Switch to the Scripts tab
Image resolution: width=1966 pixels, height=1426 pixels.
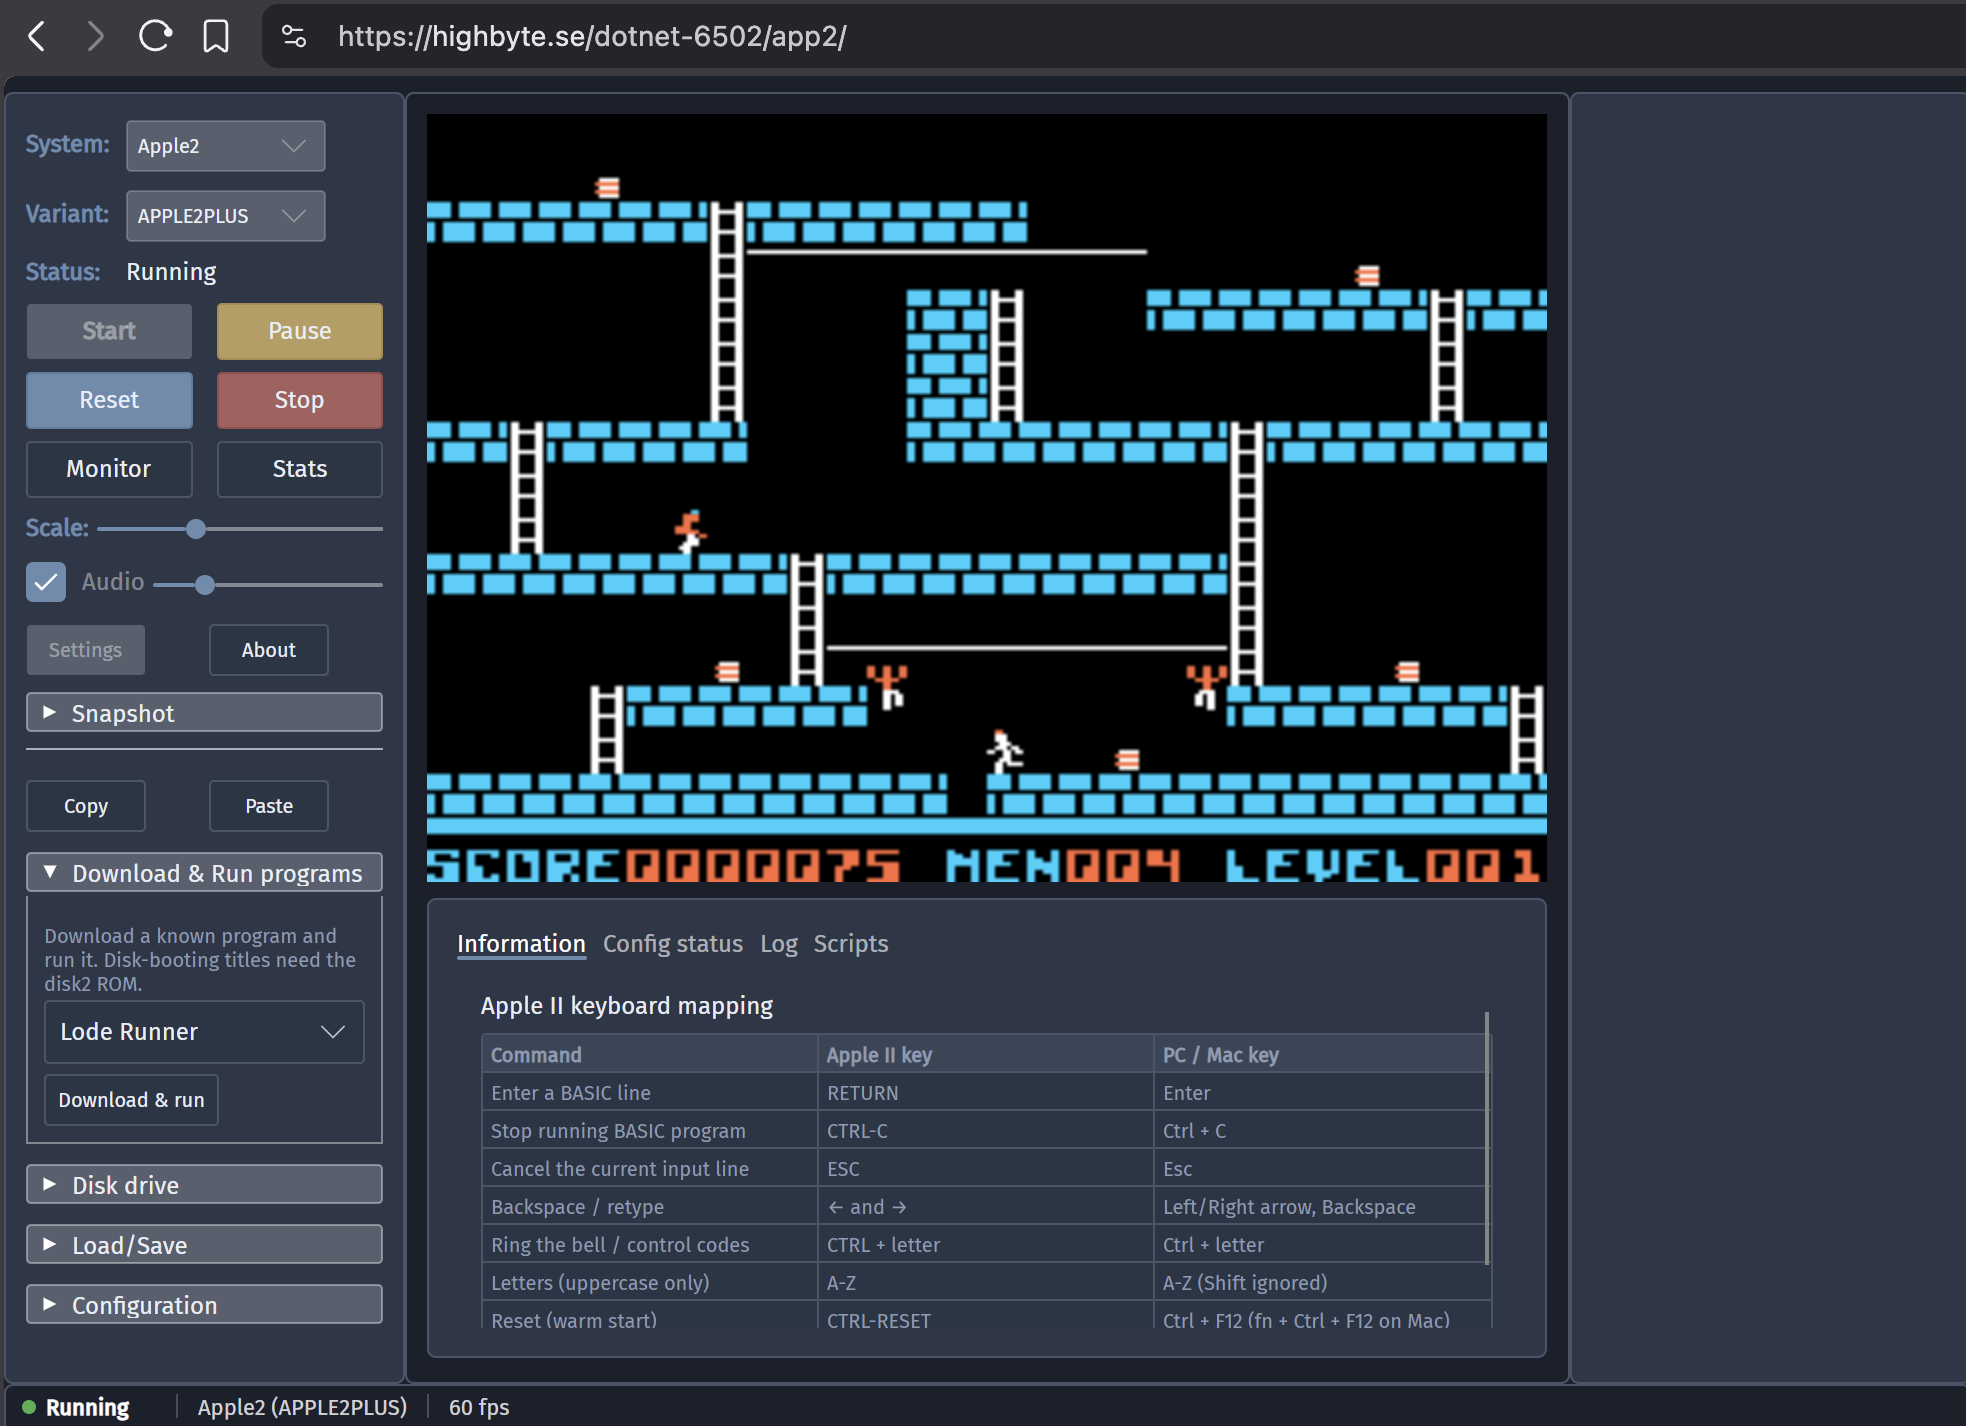click(x=850, y=944)
